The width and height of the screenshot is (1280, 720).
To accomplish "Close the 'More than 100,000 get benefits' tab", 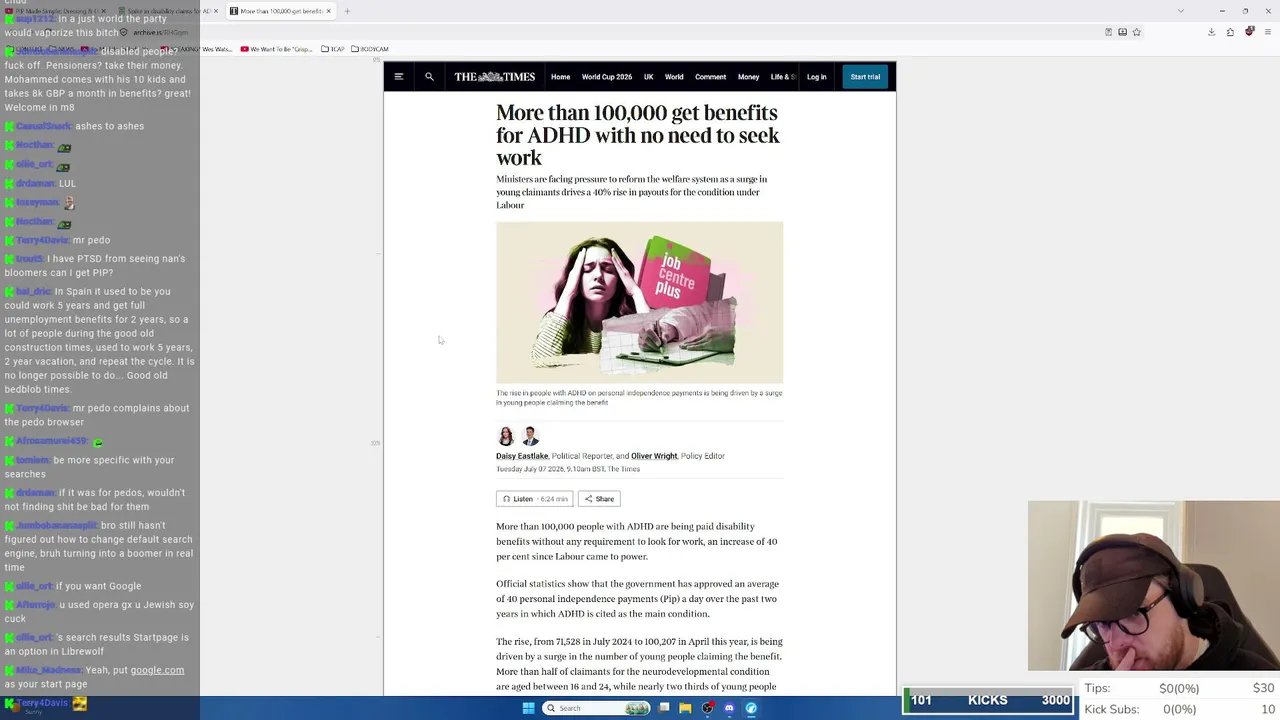I will 328,11.
